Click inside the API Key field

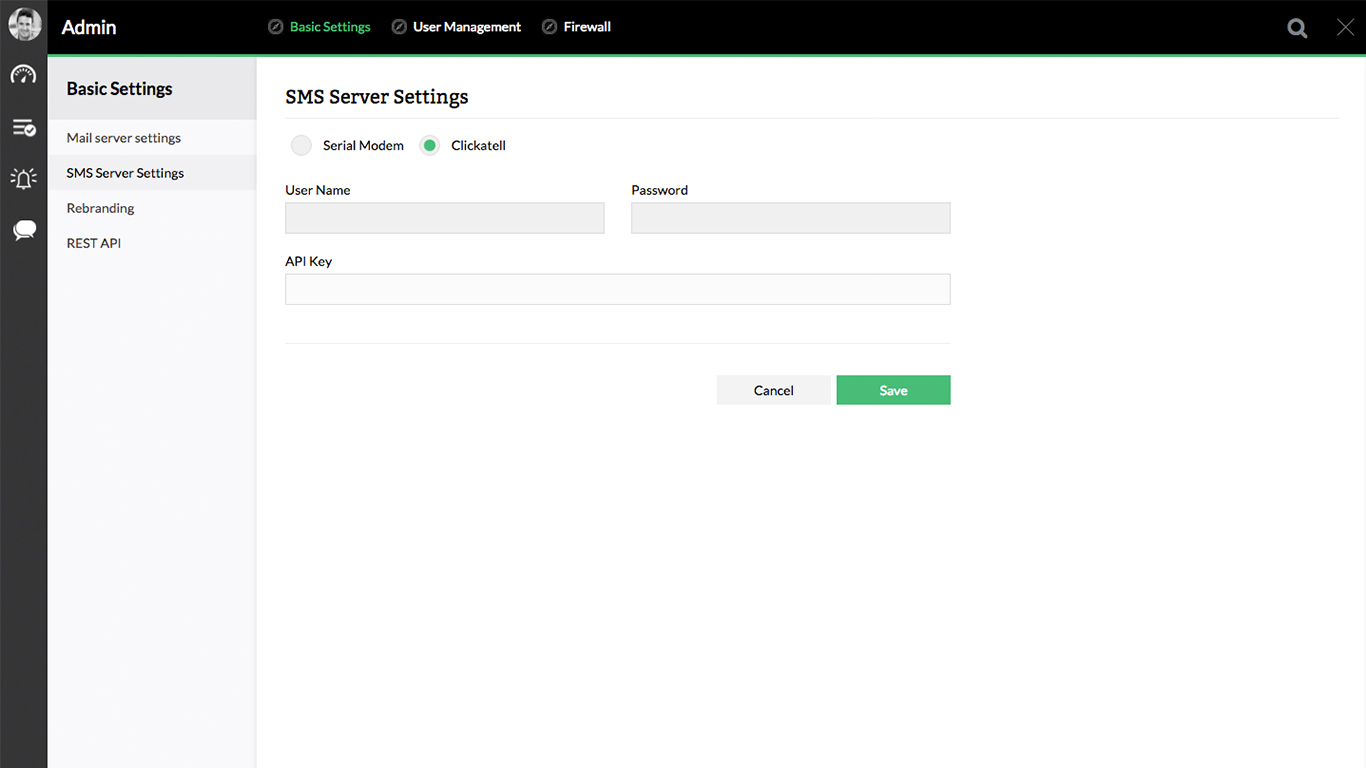pyautogui.click(x=617, y=289)
